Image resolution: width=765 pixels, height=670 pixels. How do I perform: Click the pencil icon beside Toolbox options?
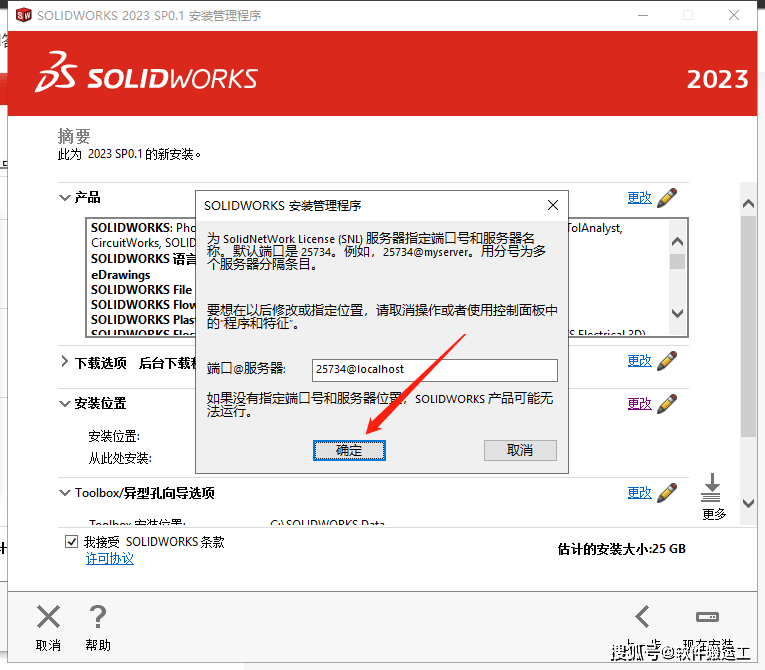667,493
